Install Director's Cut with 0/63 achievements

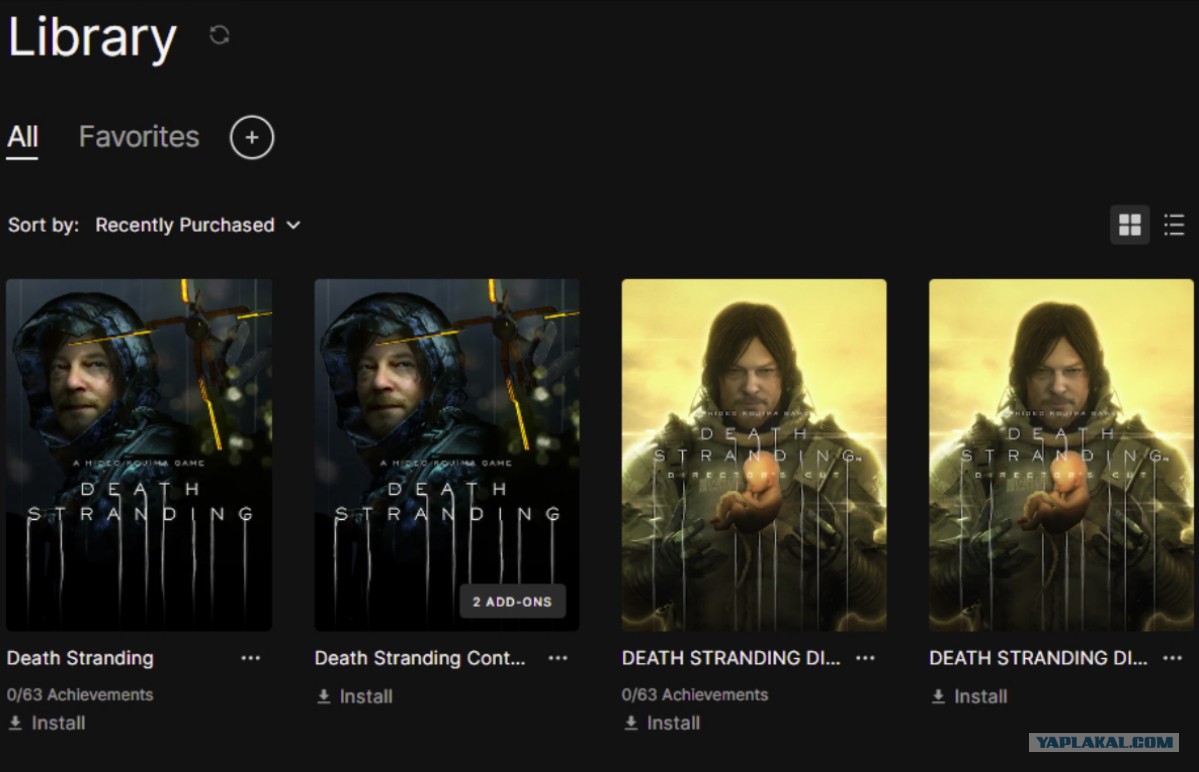662,723
